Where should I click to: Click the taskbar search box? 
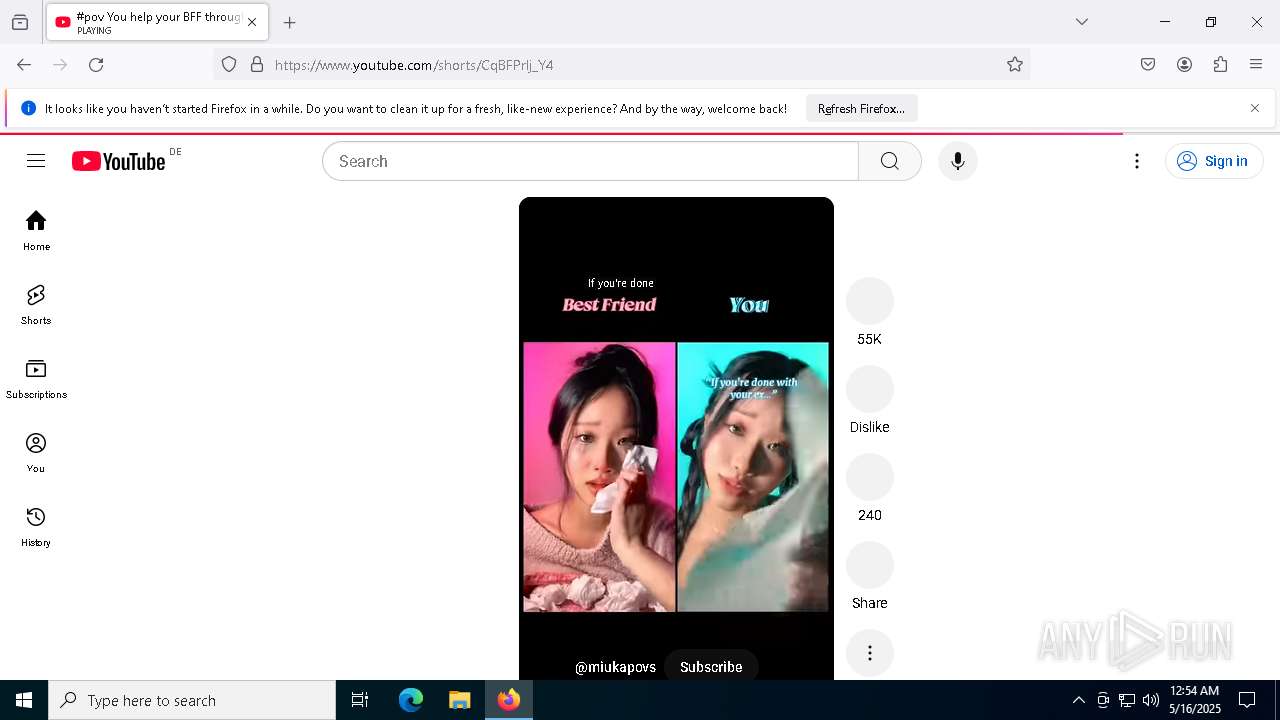192,700
